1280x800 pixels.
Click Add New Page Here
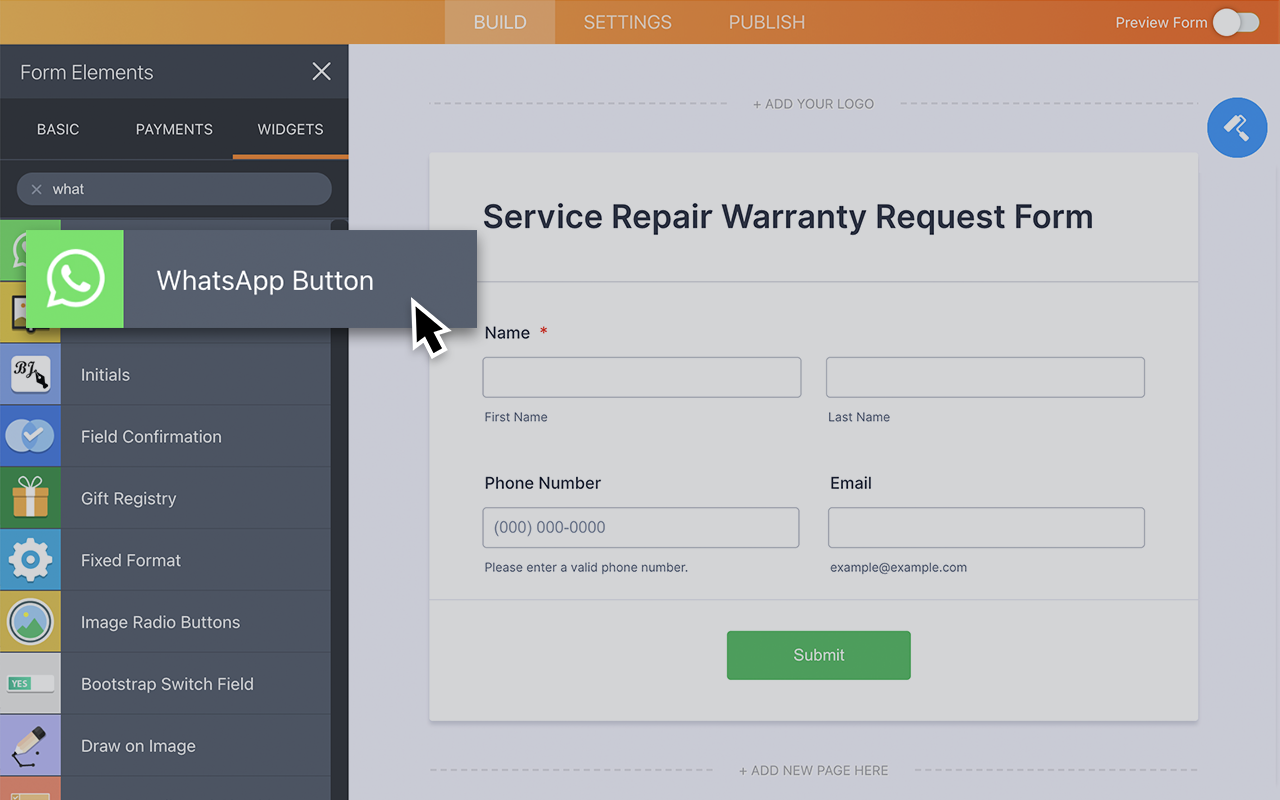(x=813, y=770)
